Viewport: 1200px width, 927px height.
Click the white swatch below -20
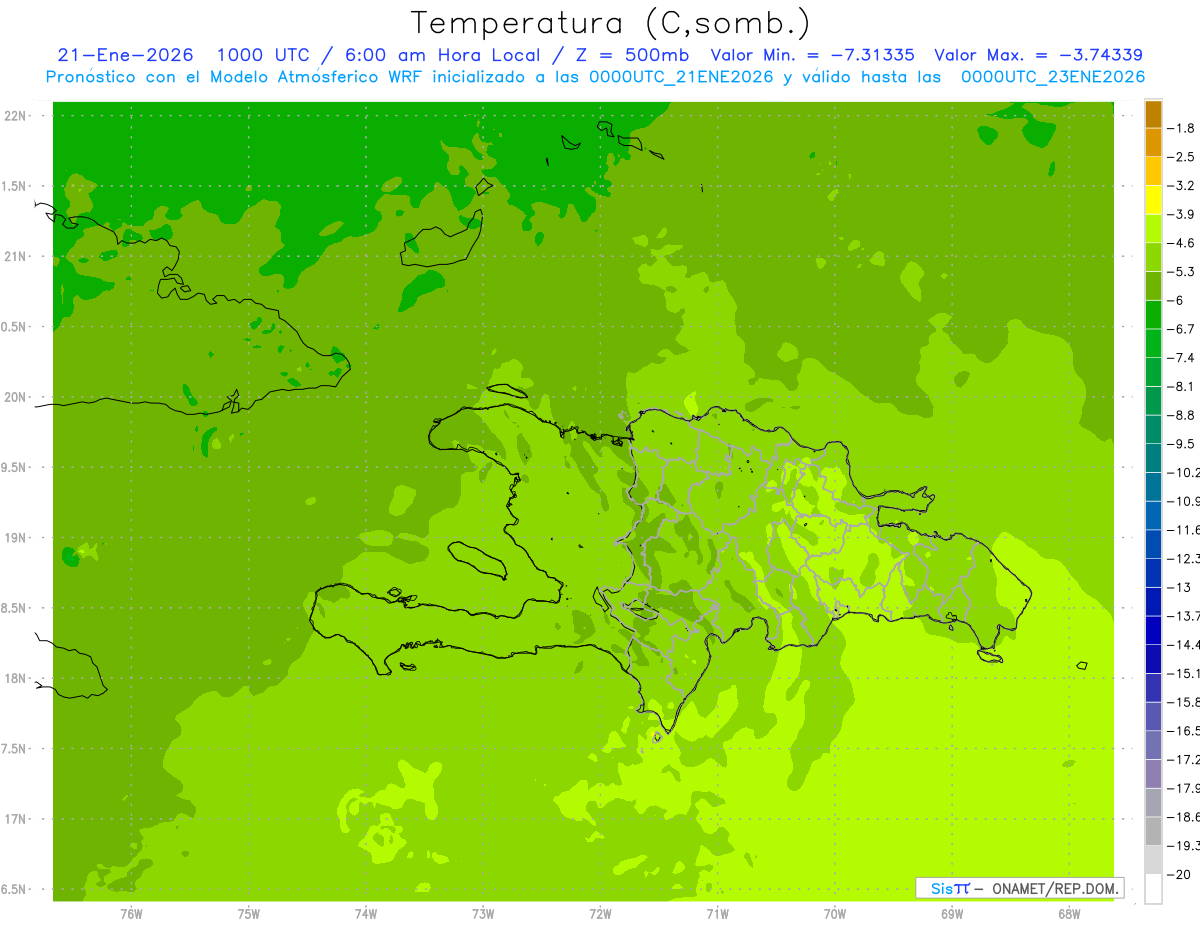point(1153,889)
